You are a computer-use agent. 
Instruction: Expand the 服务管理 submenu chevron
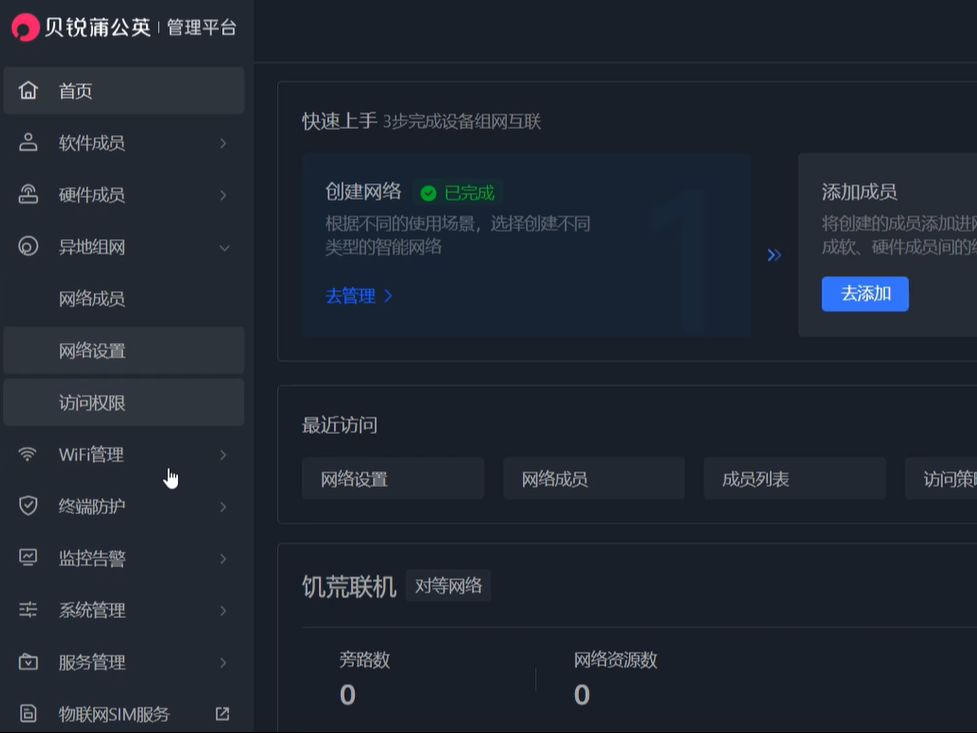click(x=223, y=663)
